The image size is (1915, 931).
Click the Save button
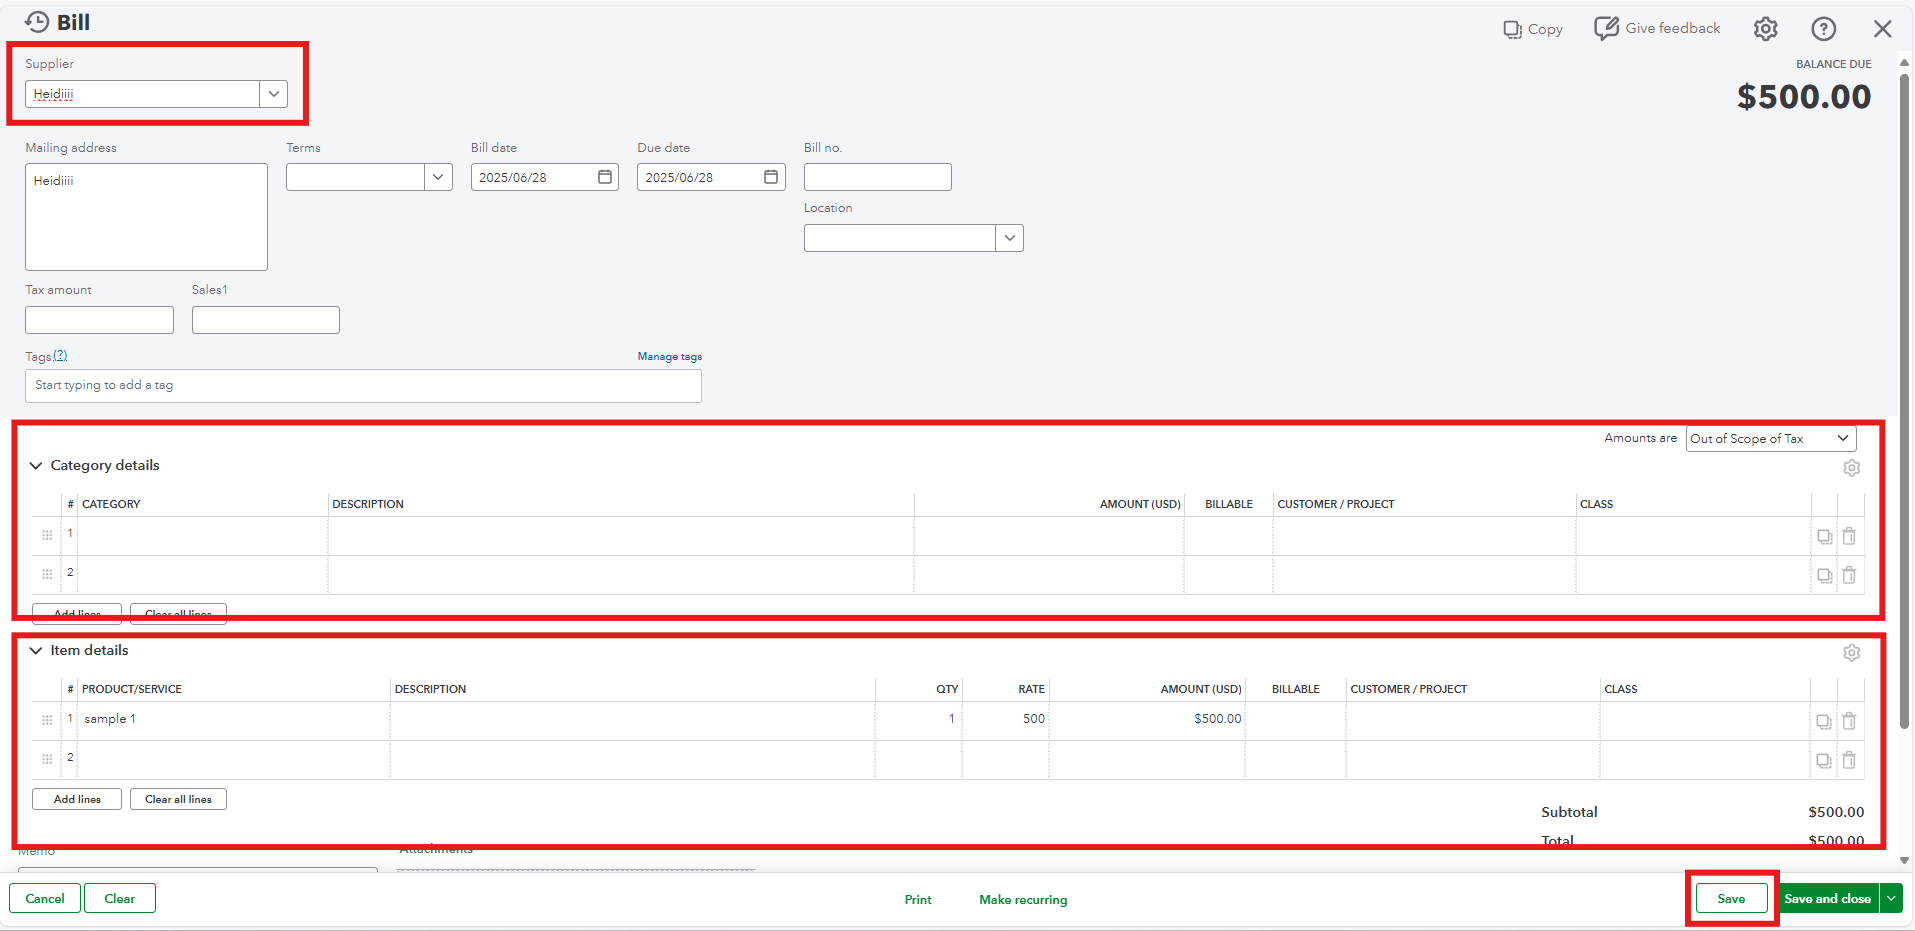tap(1730, 899)
